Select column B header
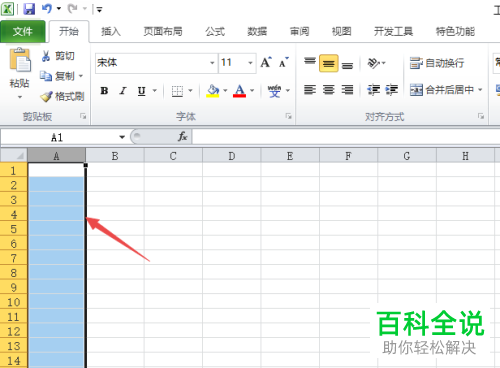This screenshot has width=500, height=368. (115, 156)
